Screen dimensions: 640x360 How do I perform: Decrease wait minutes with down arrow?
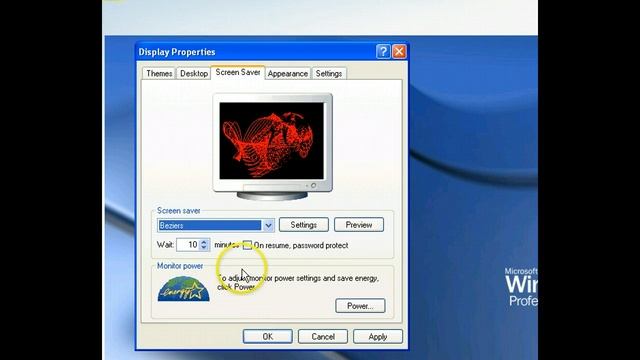204,248
